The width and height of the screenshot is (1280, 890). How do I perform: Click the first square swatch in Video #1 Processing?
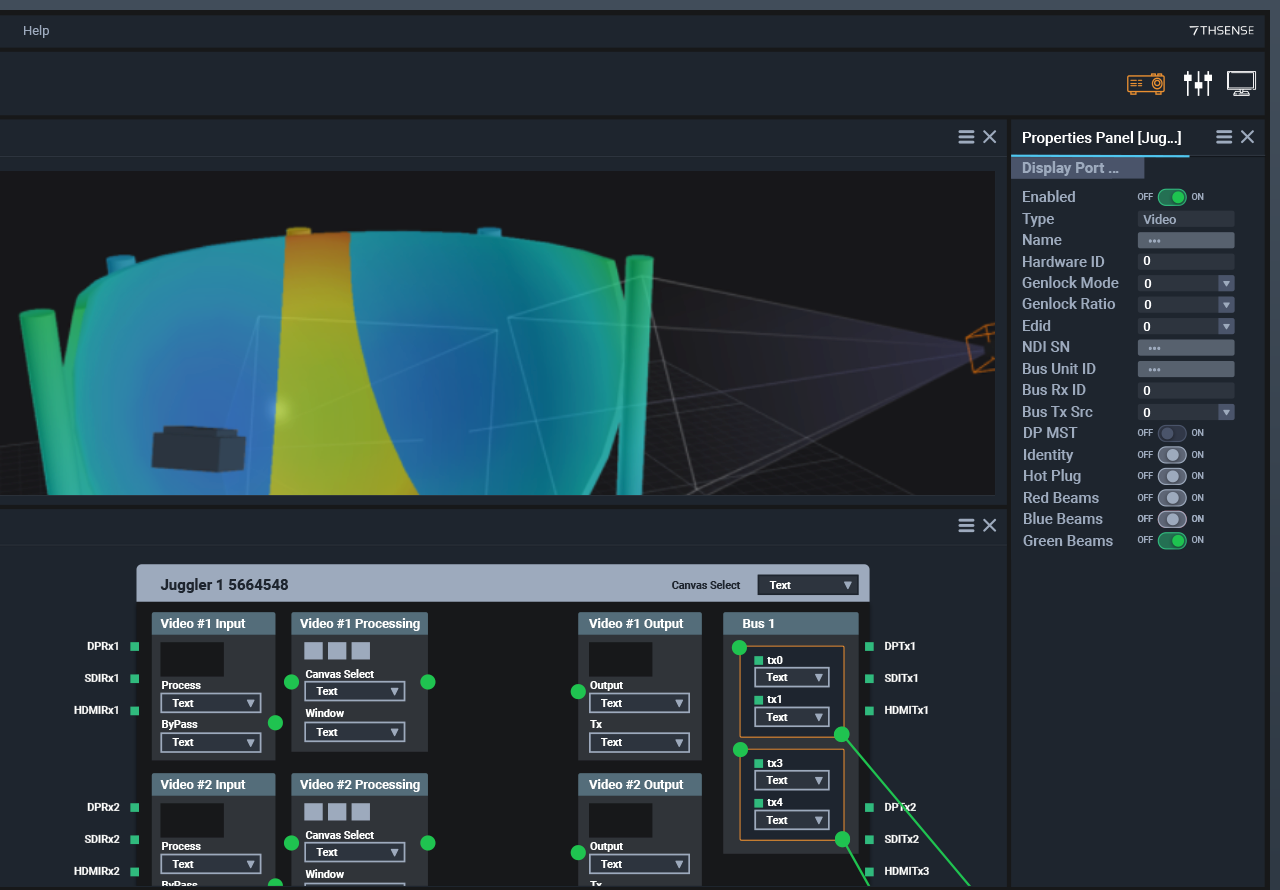pyautogui.click(x=314, y=651)
